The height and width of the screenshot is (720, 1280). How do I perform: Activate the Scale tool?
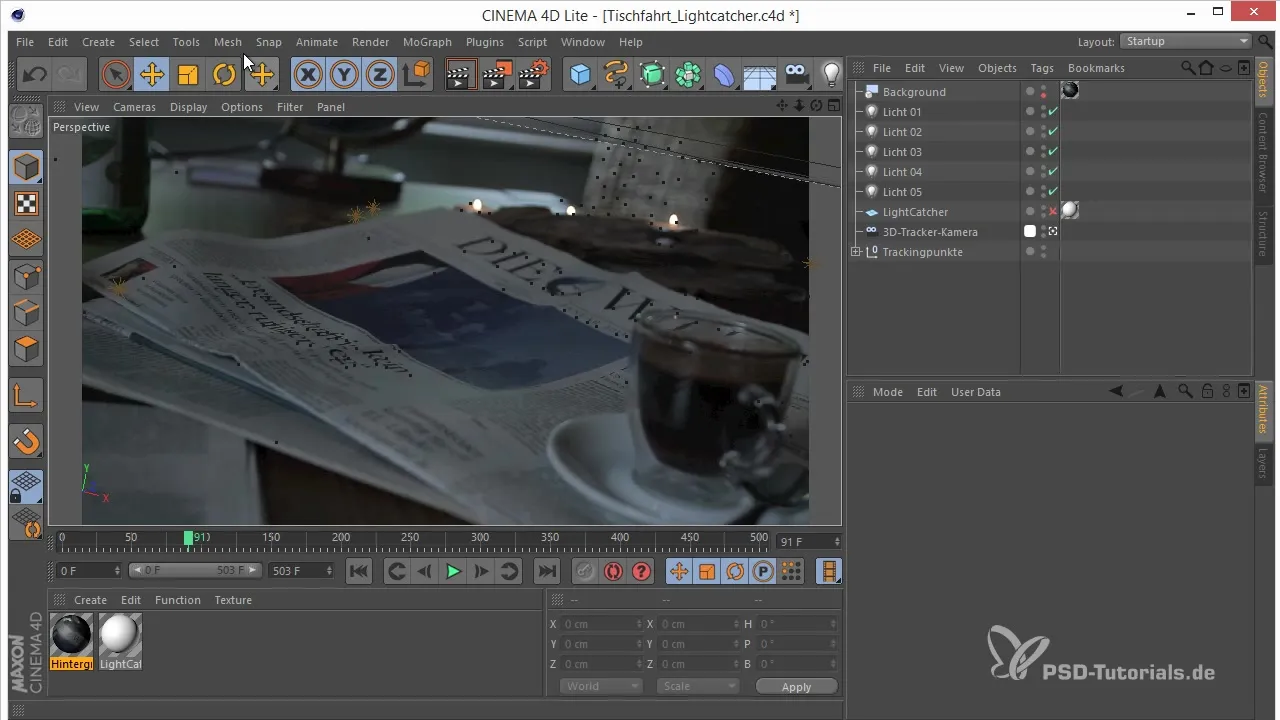point(188,75)
